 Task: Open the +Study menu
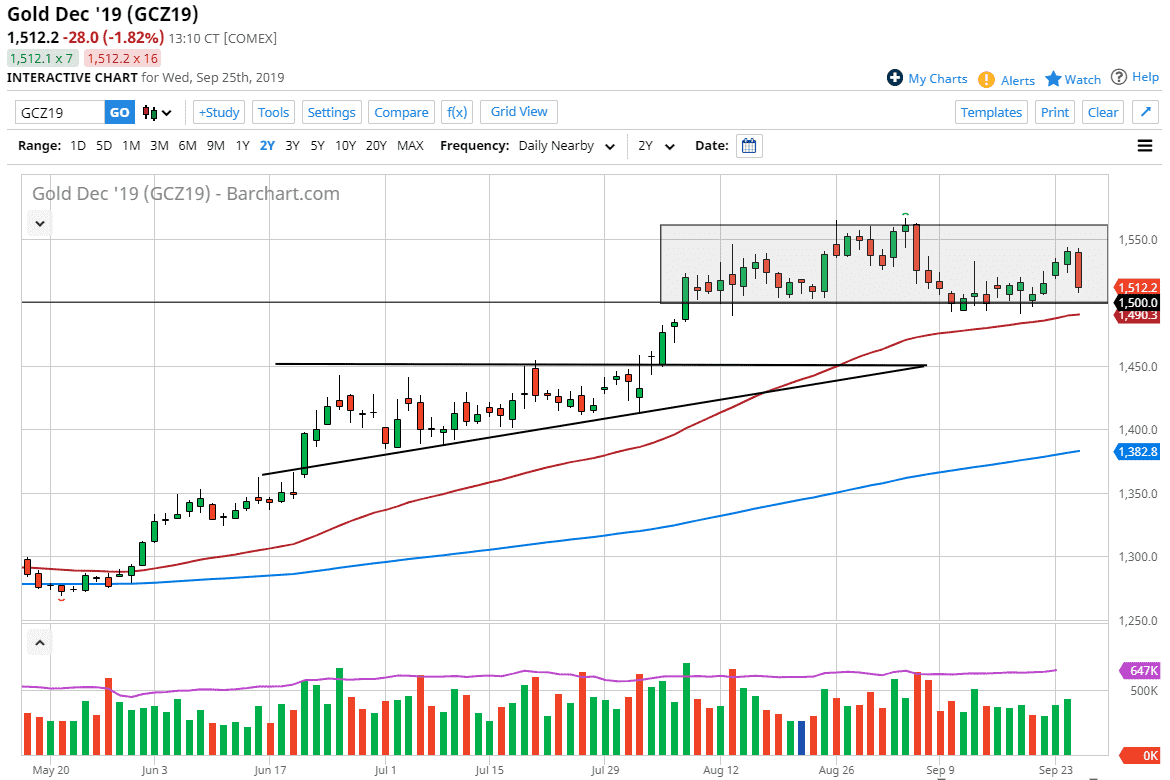(x=219, y=112)
